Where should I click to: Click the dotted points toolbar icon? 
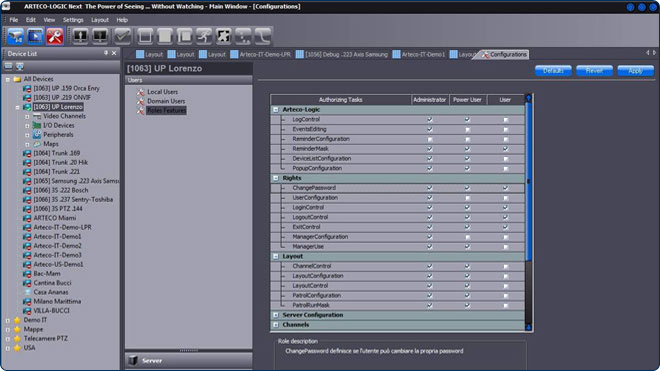click(x=243, y=36)
